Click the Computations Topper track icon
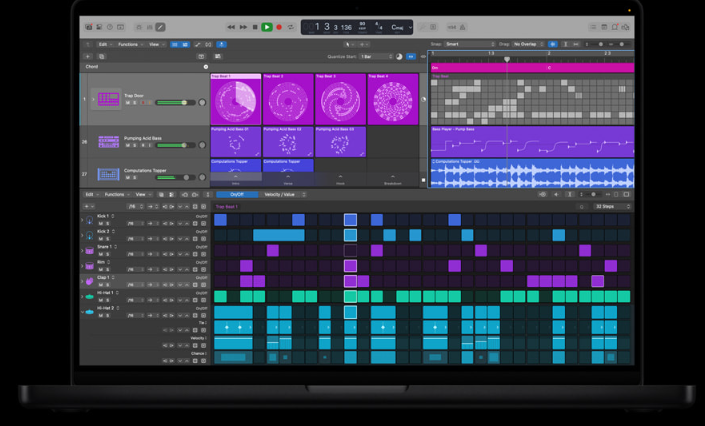The width and height of the screenshot is (705, 426). pos(107,175)
